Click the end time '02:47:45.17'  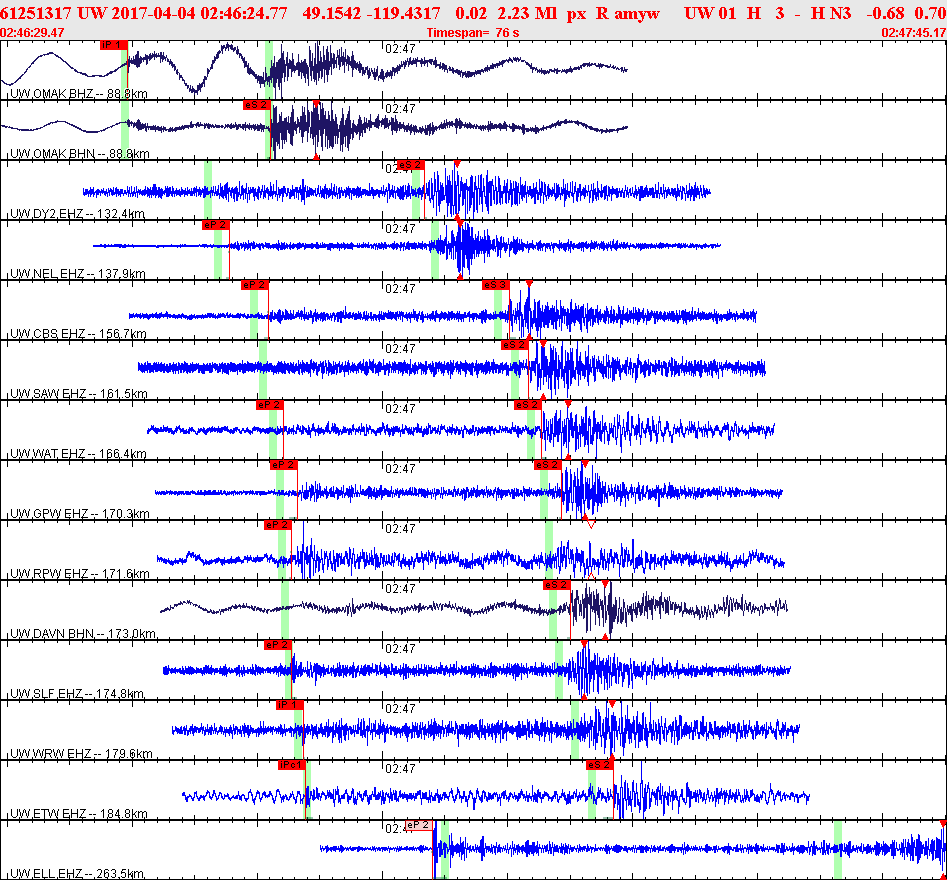pyautogui.click(x=914, y=33)
